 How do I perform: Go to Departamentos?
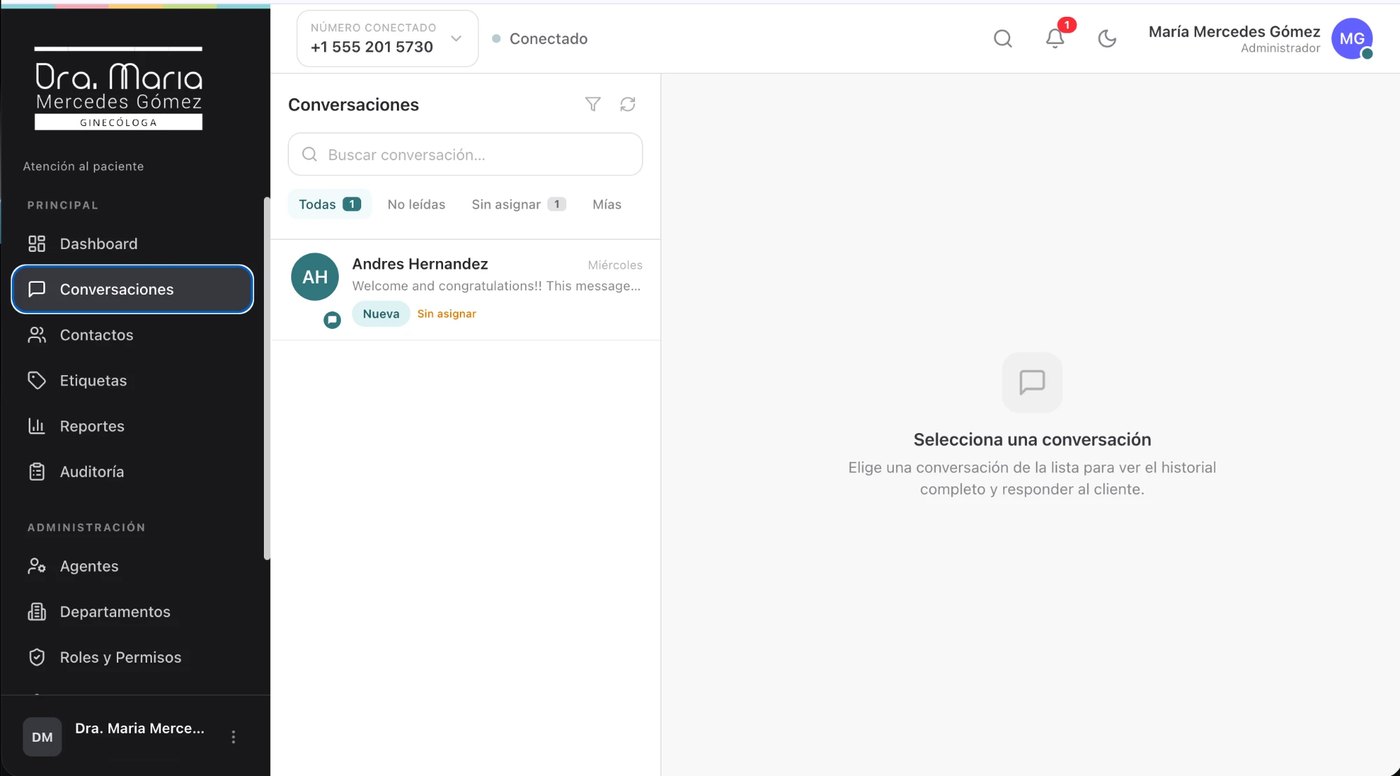[x=132, y=612]
